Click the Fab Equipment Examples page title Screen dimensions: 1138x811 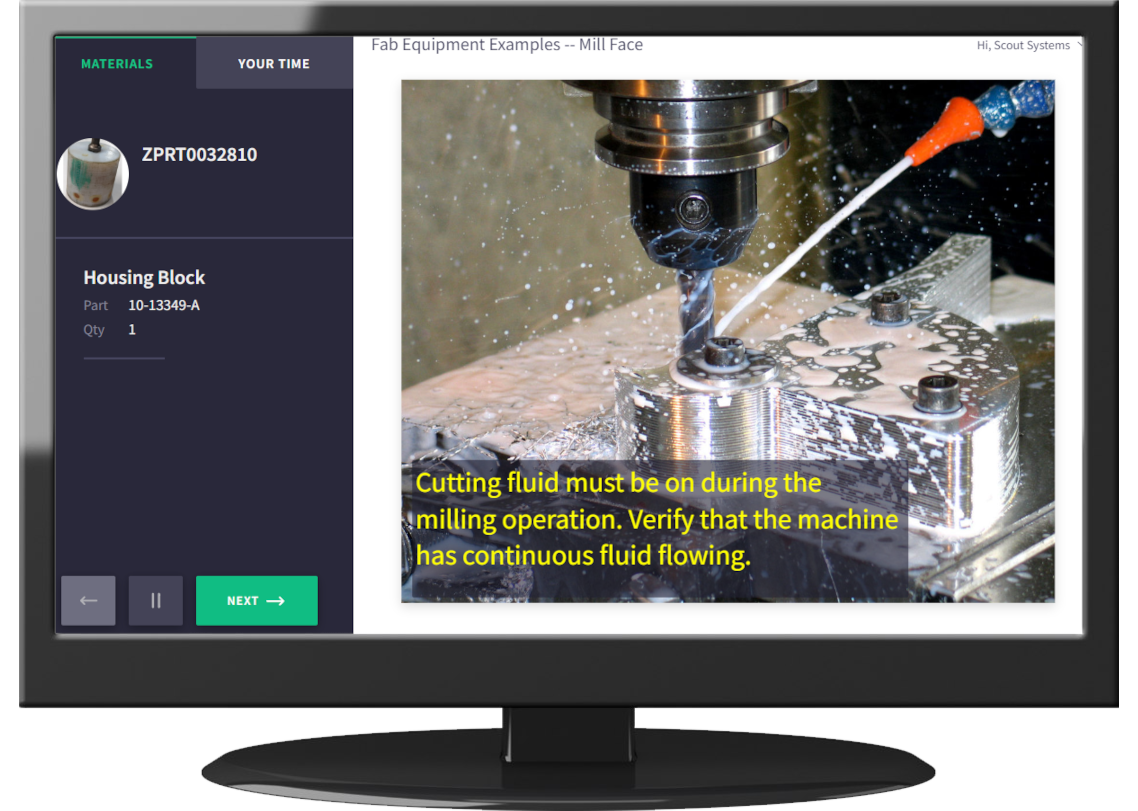click(x=506, y=45)
